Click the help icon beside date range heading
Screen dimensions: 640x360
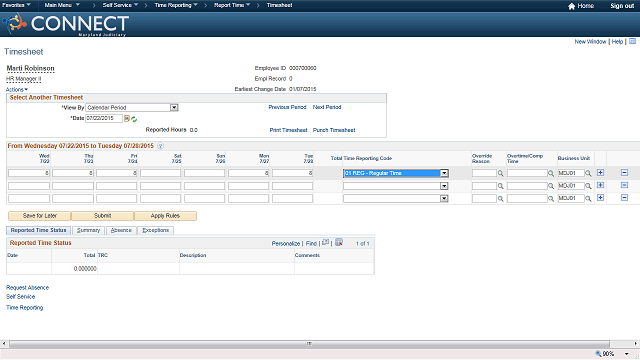[x=160, y=146]
